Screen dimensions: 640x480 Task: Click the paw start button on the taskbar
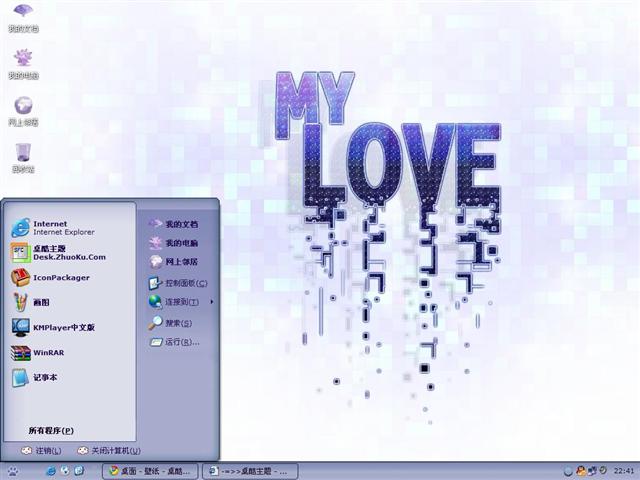13,471
